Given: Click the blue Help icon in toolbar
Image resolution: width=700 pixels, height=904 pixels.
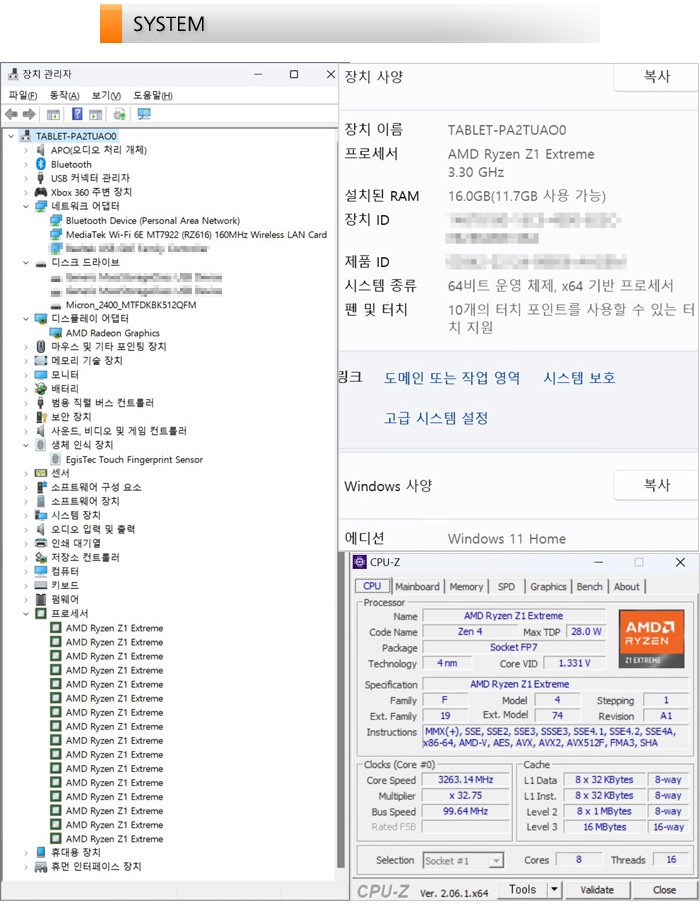Looking at the screenshot, I should tap(76, 114).
